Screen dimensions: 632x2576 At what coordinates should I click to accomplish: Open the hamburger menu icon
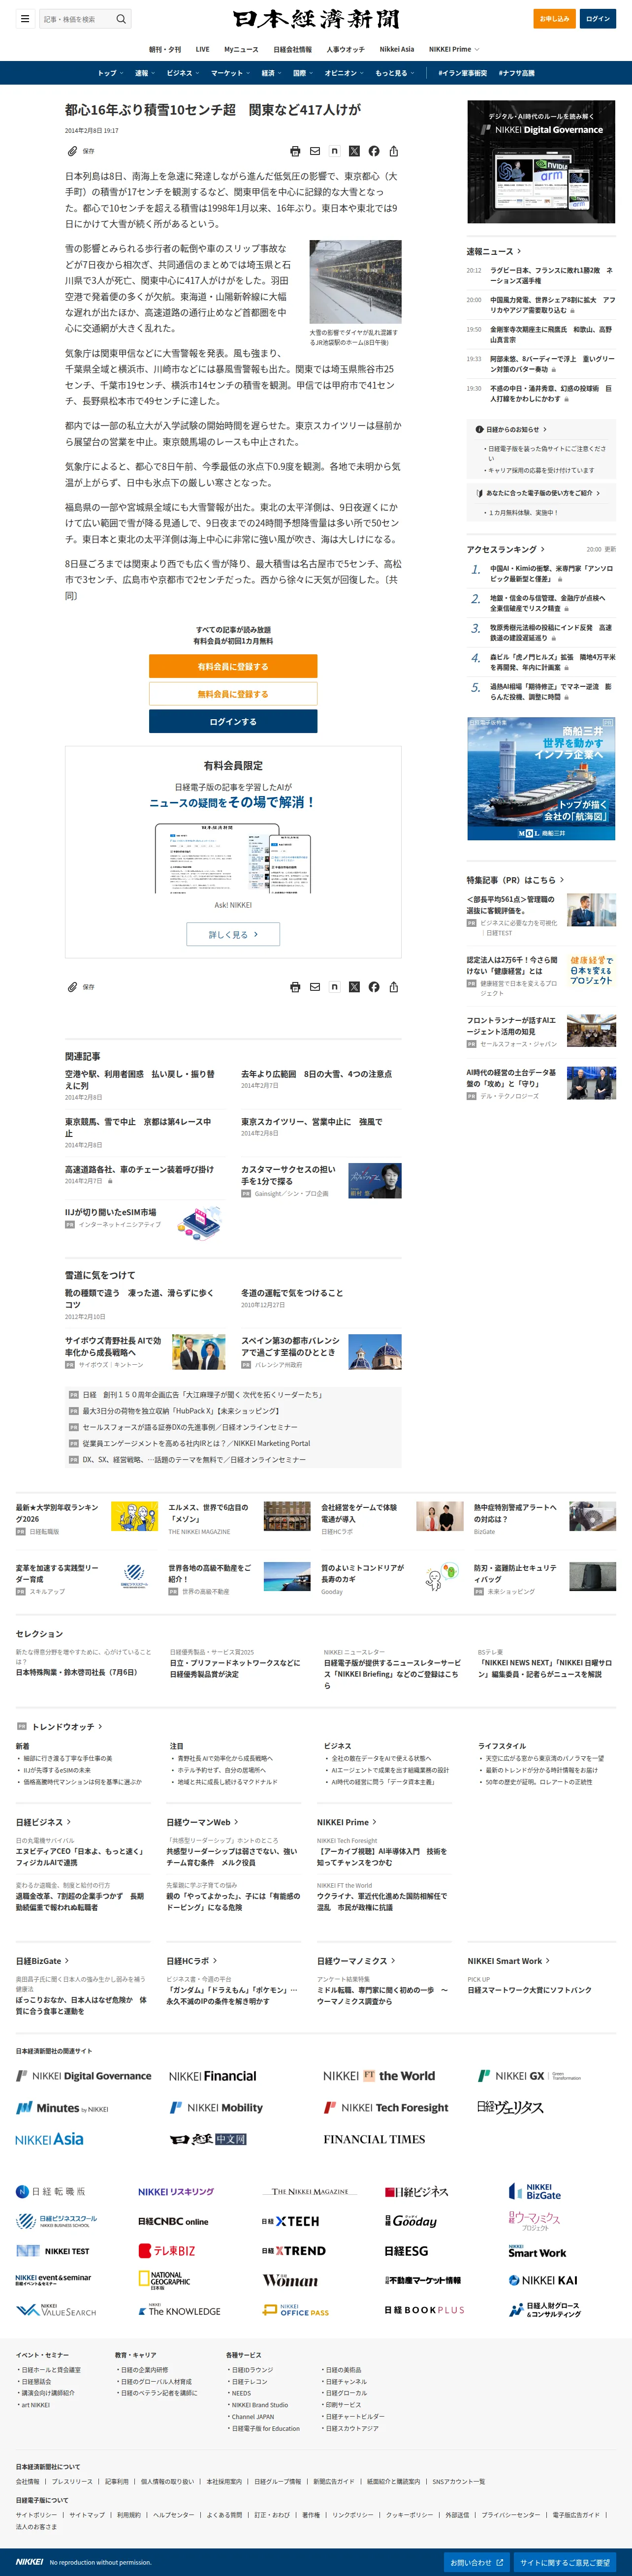click(x=25, y=18)
